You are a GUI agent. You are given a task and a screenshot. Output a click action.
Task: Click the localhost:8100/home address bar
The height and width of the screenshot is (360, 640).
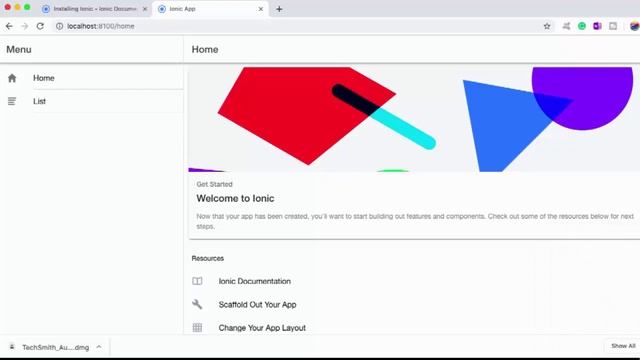coord(302,26)
